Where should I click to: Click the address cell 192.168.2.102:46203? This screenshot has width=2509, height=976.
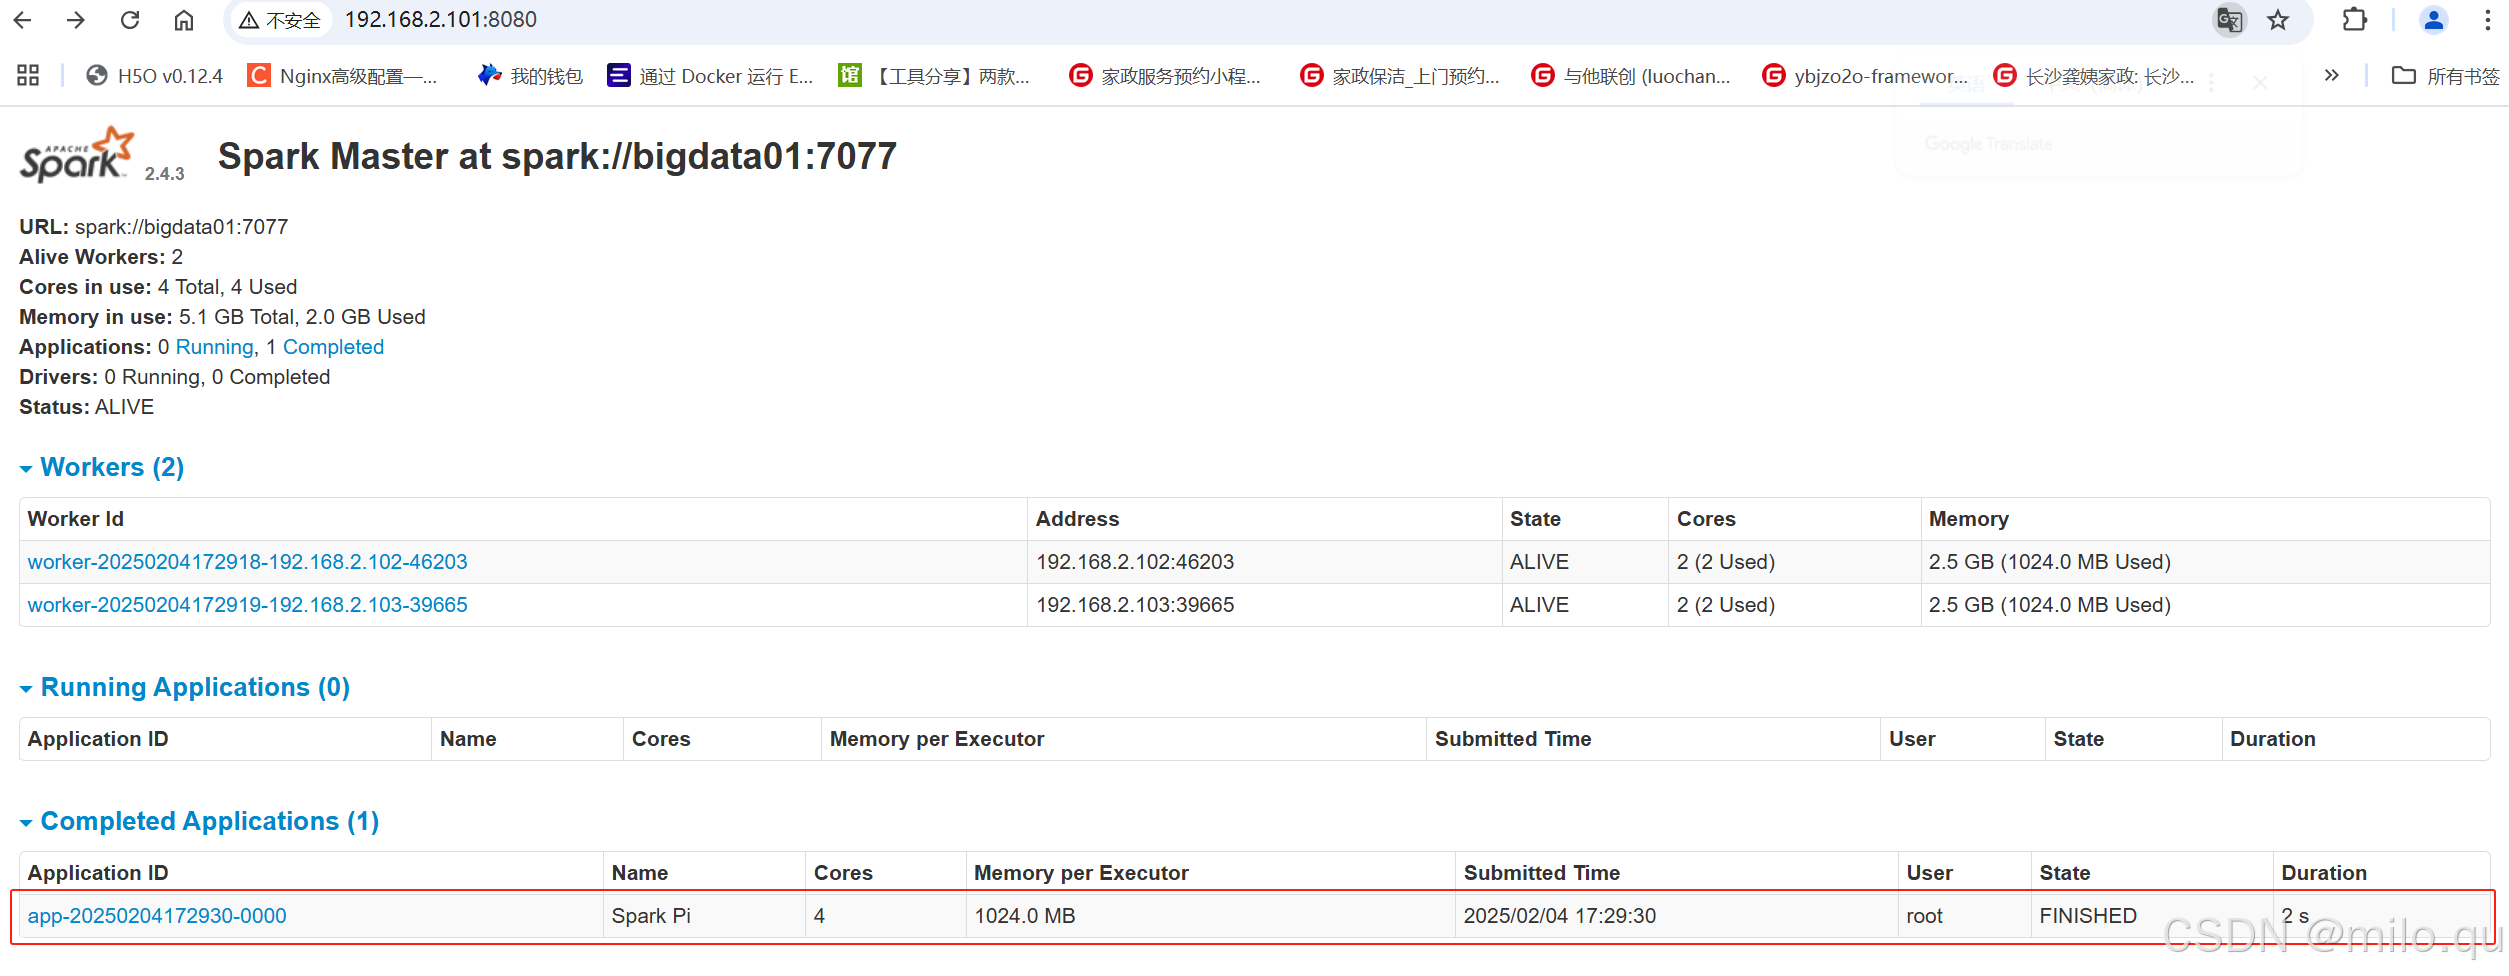1264,562
